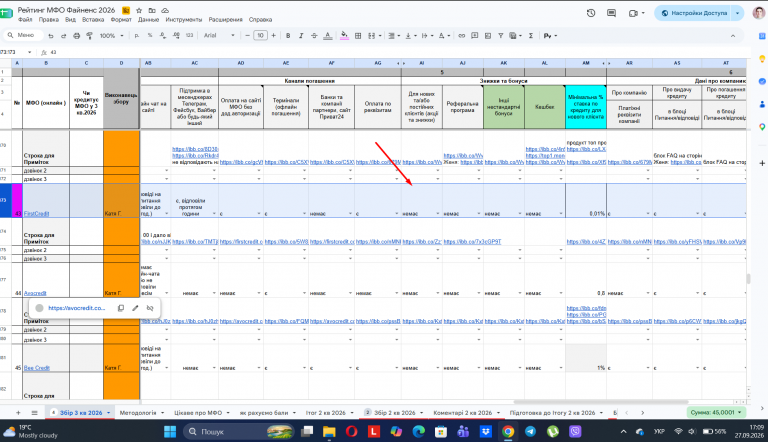Viewport: 768px width, 442px height.
Task: Format cells as percent
Action: [150, 35]
